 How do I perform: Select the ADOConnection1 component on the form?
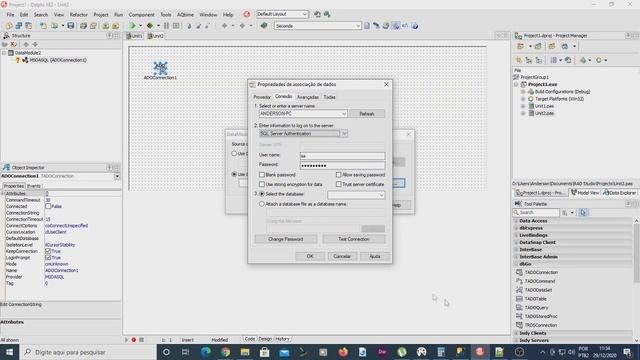click(160, 68)
